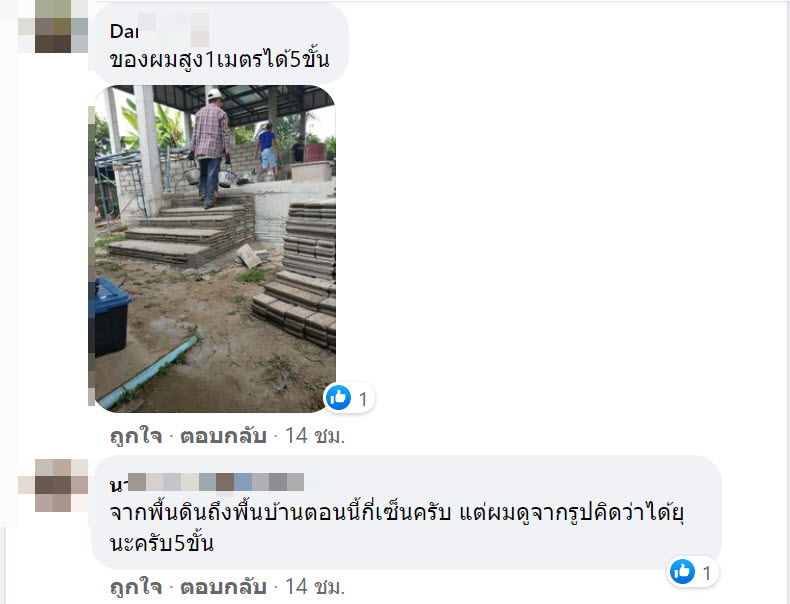The width and height of the screenshot is (790, 604).
Task: Click the 14 ชม. timestamp under the photo comment
Action: pyautogui.click(x=315, y=436)
